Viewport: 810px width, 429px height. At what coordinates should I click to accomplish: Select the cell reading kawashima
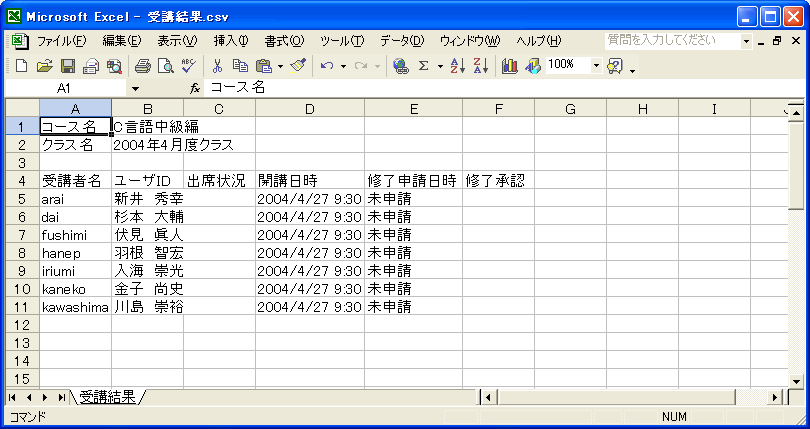[75, 307]
